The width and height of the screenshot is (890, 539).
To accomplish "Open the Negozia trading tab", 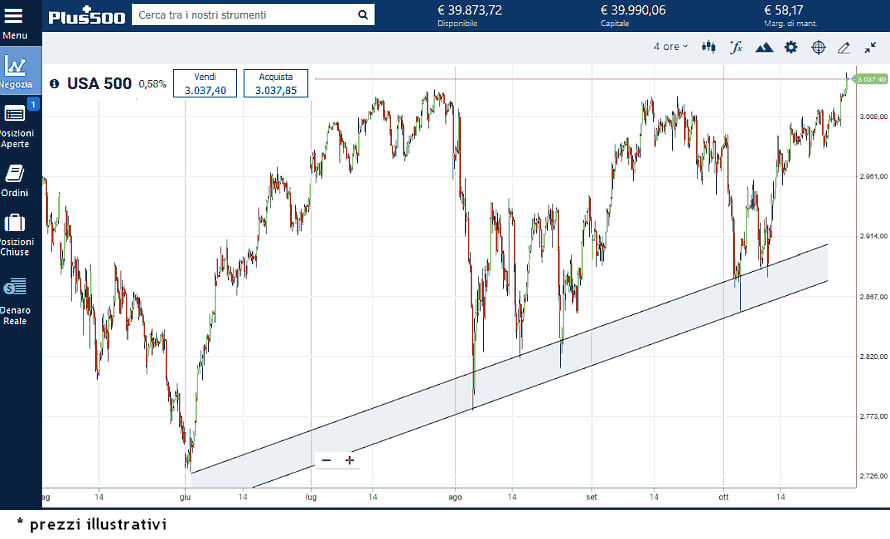I will pos(15,71).
